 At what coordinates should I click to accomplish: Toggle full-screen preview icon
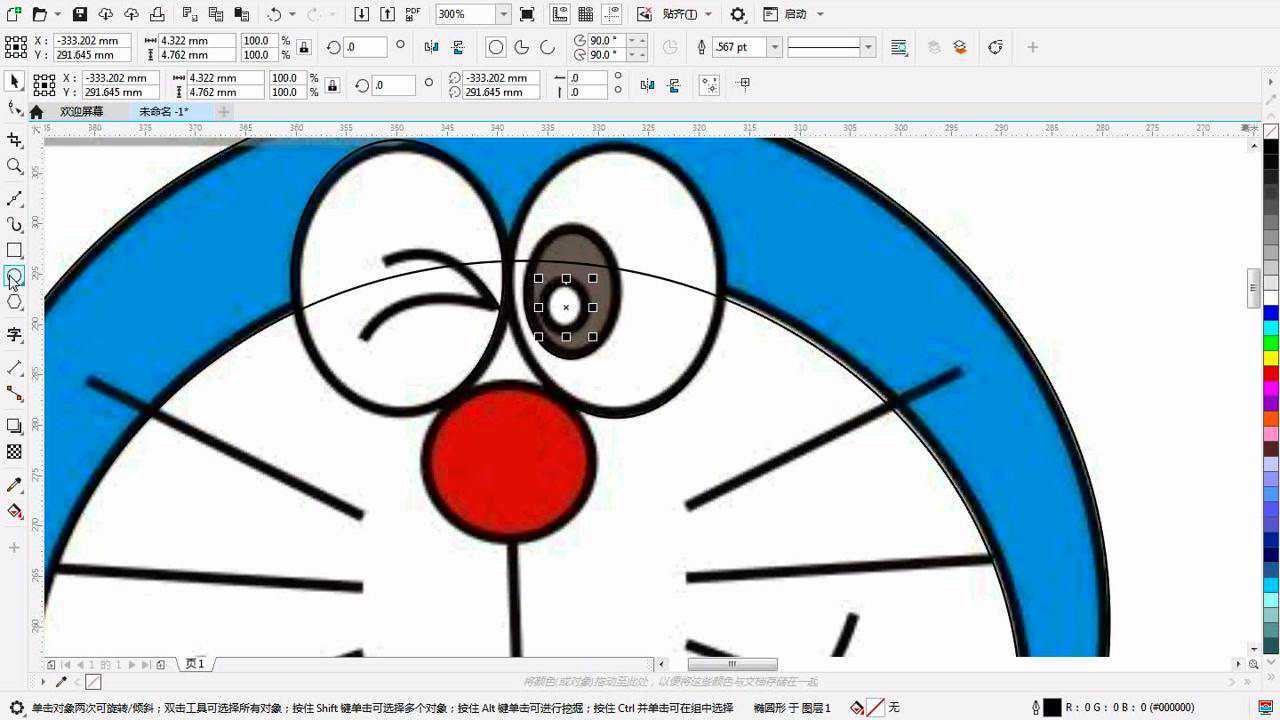pyautogui.click(x=527, y=14)
